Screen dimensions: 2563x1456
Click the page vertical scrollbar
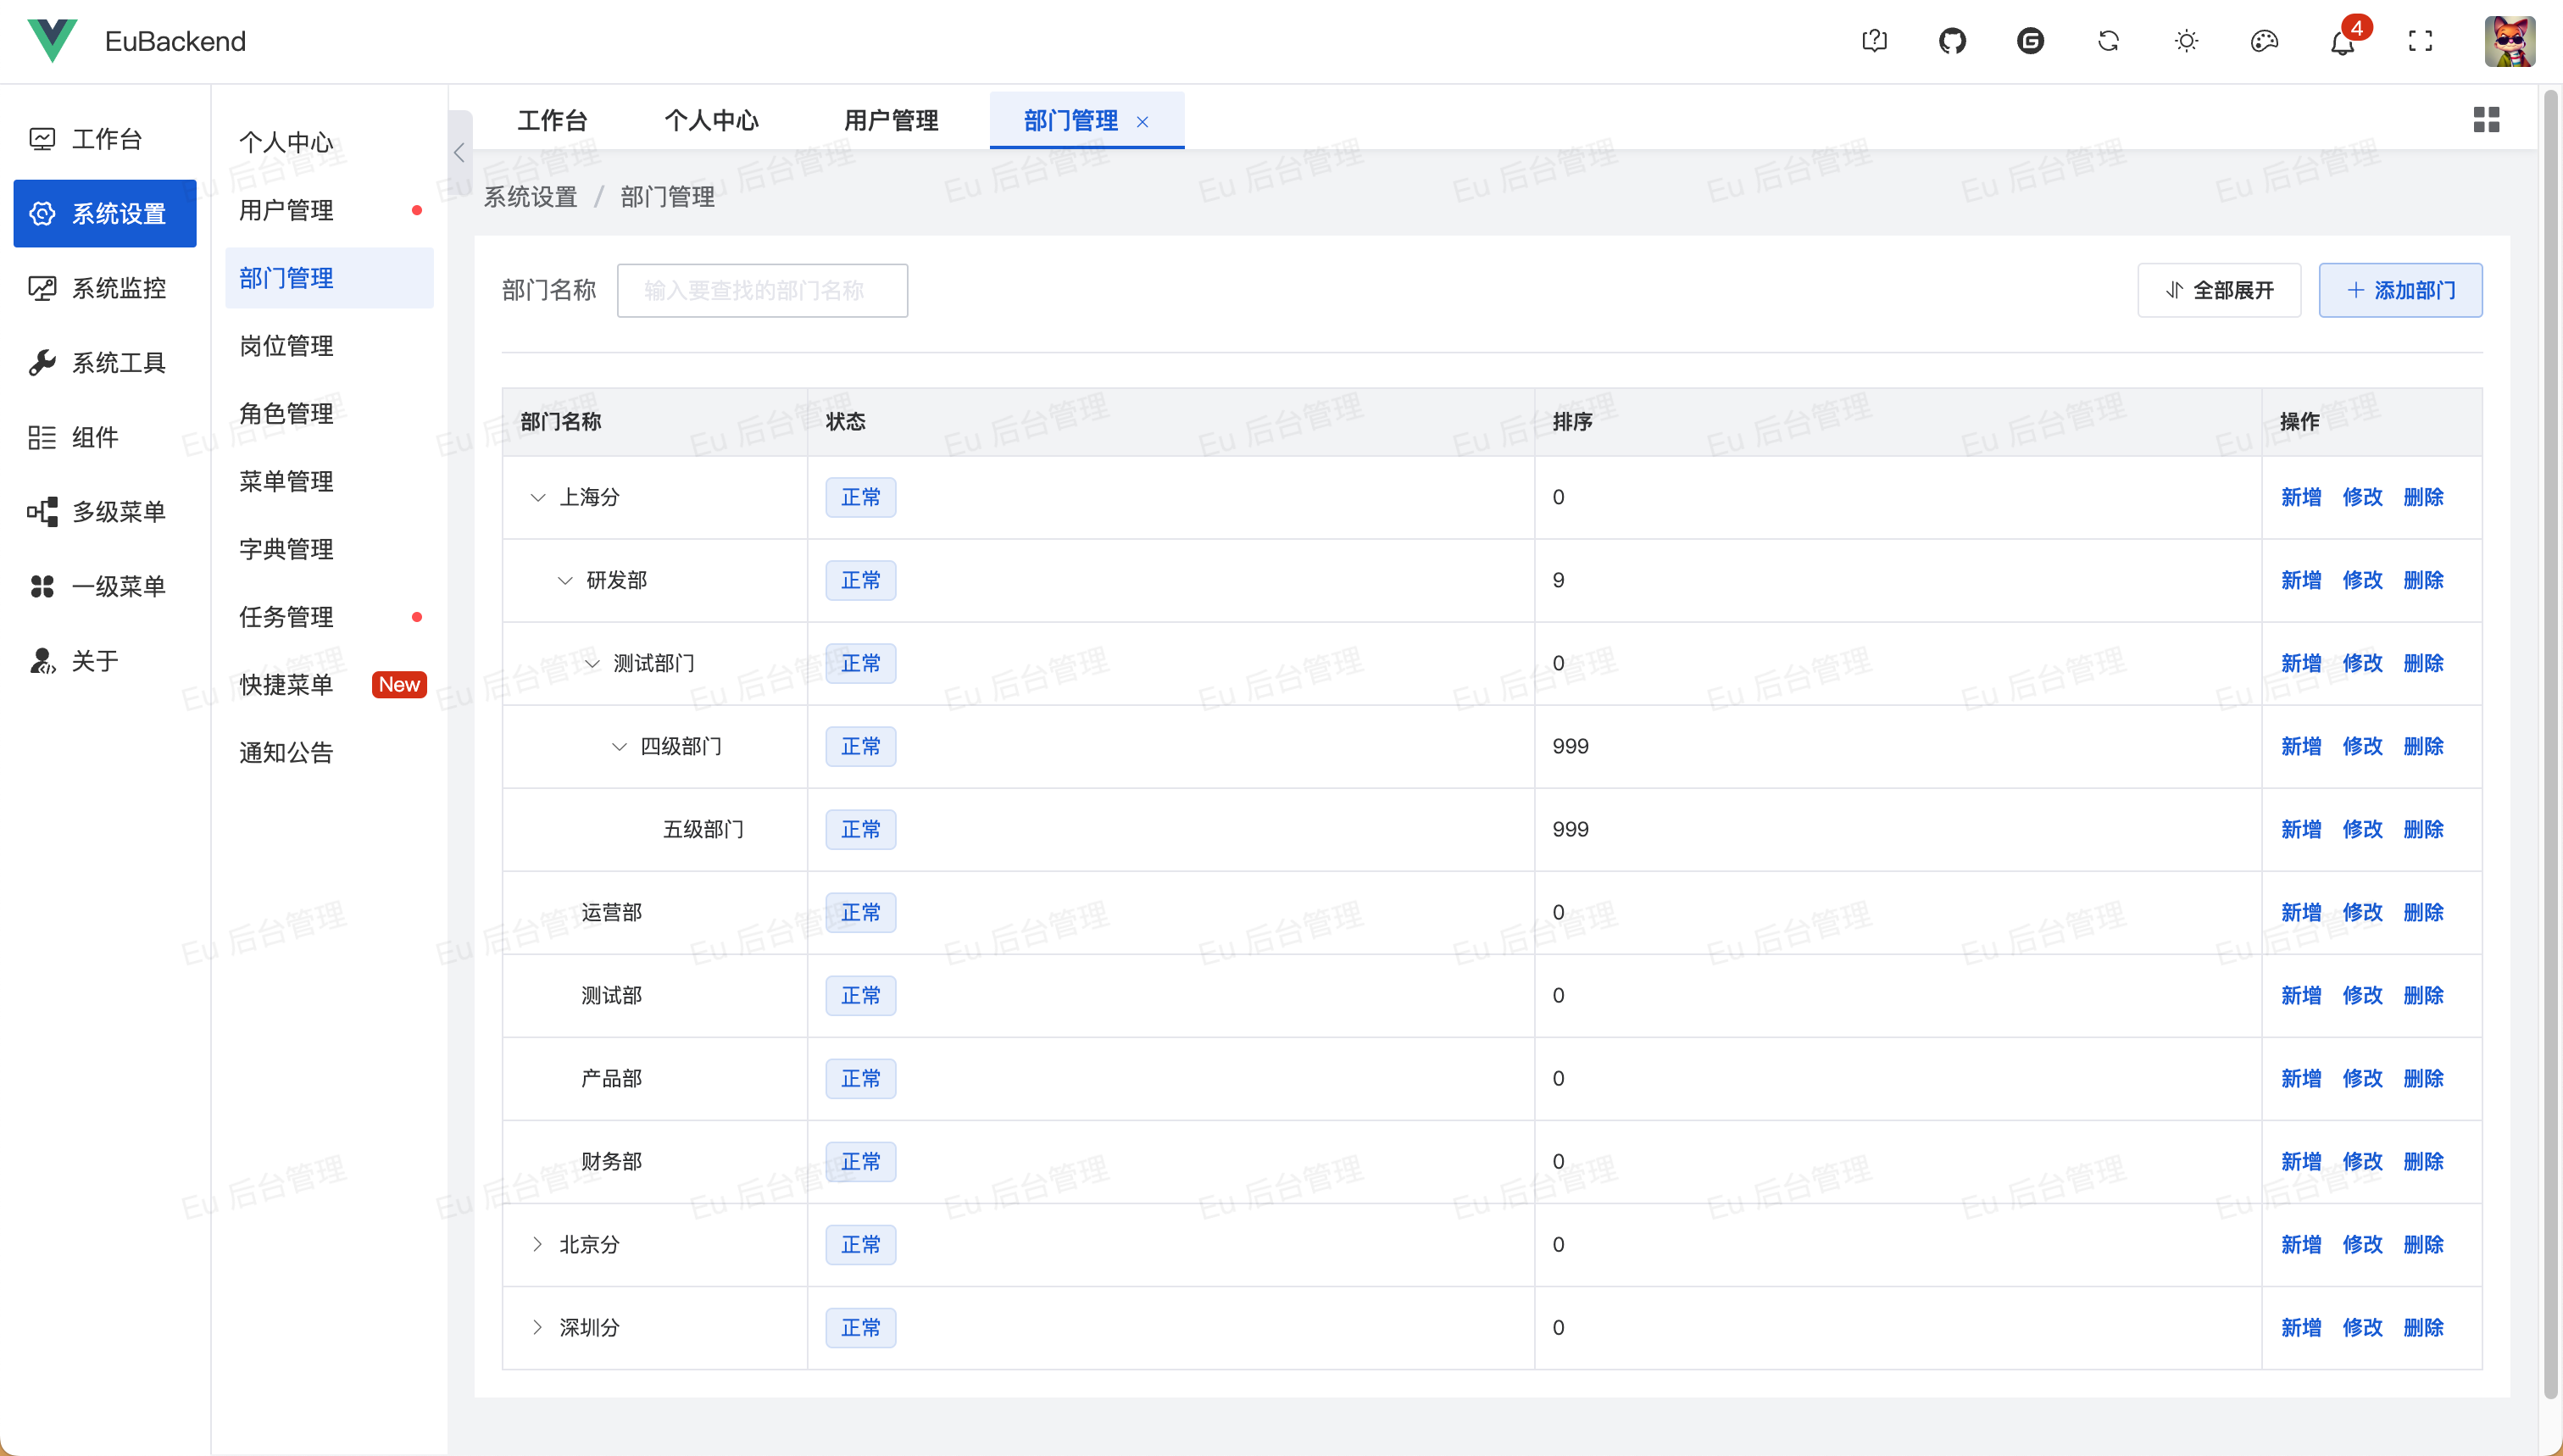click(x=2551, y=745)
